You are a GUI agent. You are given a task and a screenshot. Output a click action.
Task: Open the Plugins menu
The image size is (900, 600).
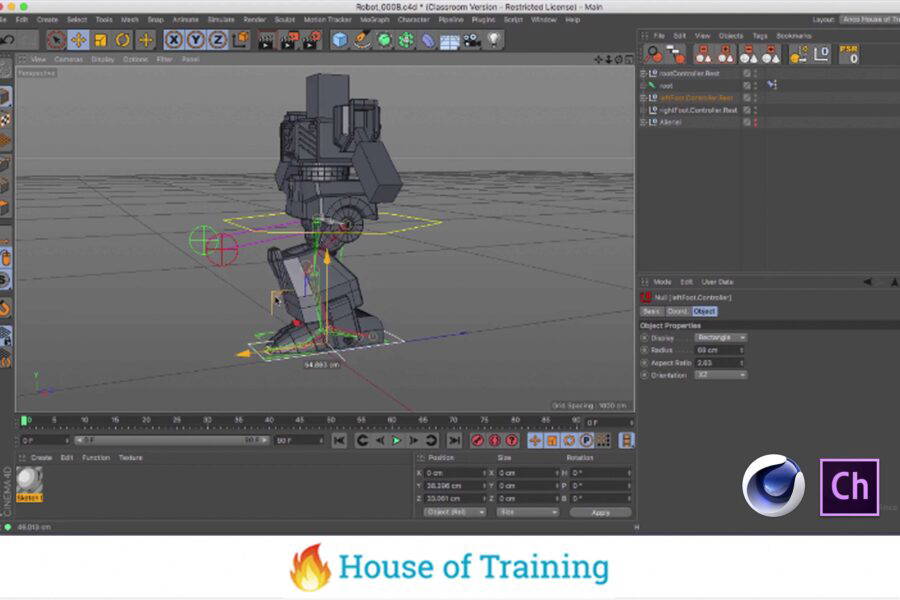(483, 20)
